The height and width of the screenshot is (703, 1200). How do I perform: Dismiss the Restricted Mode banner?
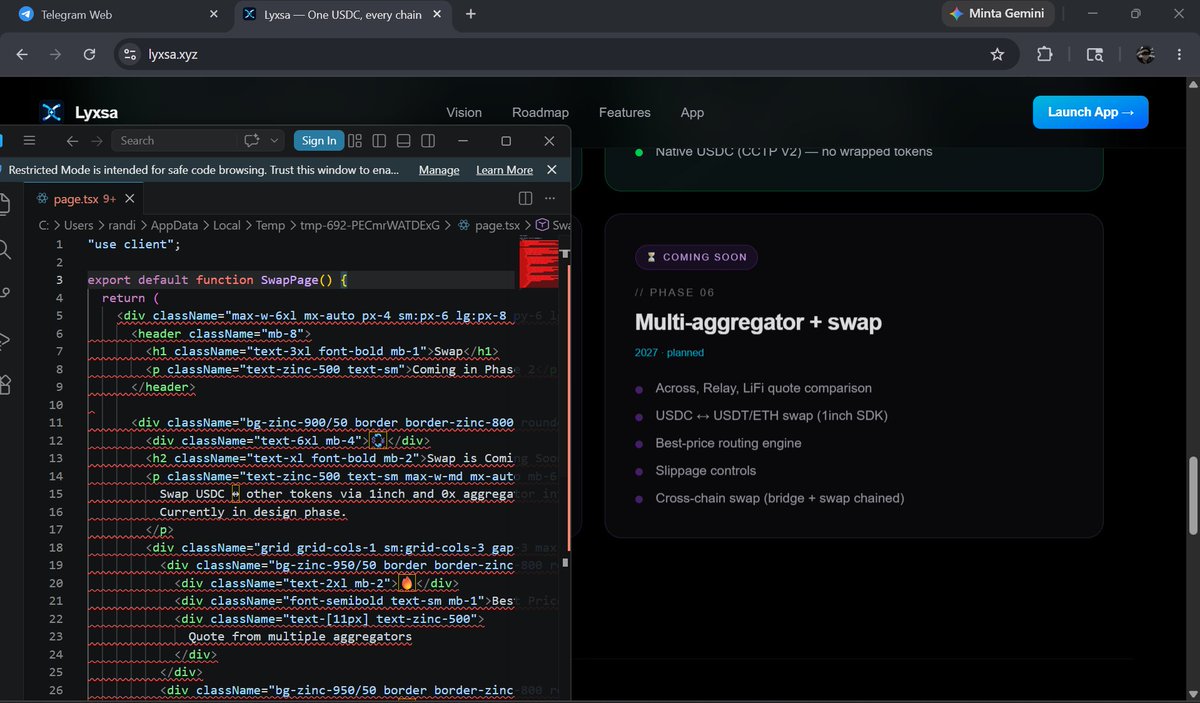[552, 170]
